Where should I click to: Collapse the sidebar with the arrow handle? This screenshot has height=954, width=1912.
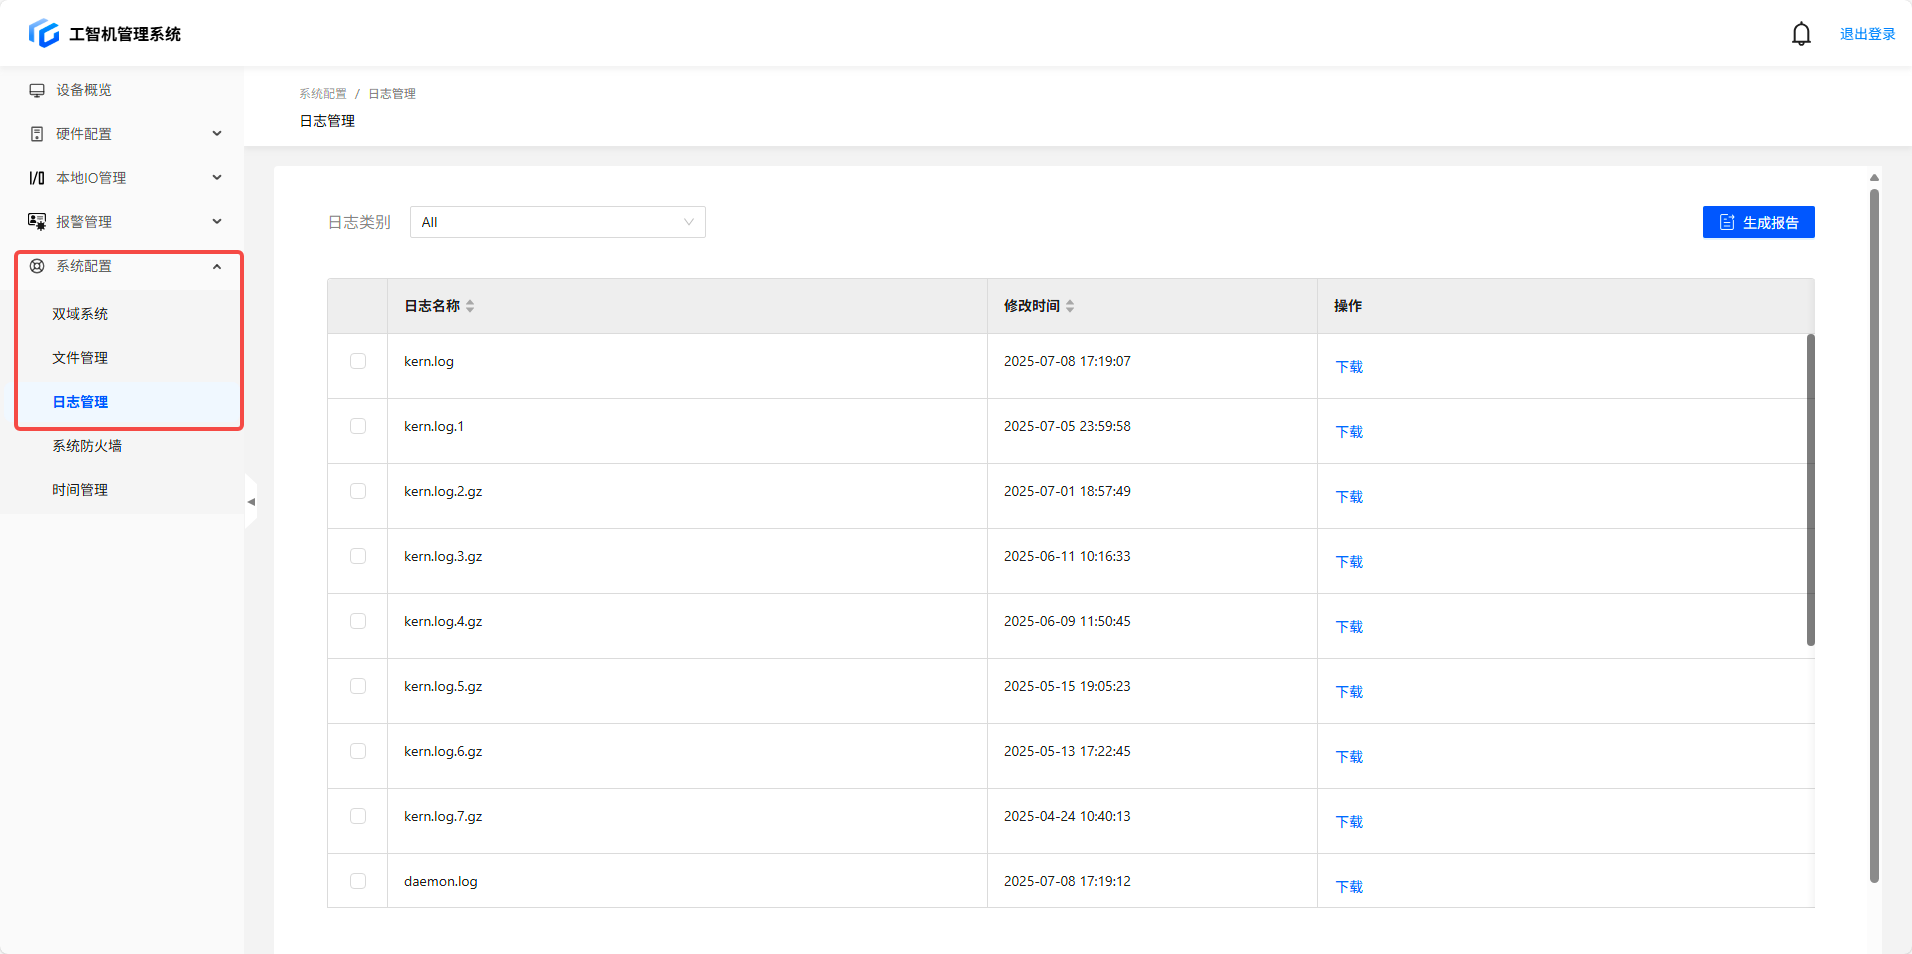(x=251, y=502)
